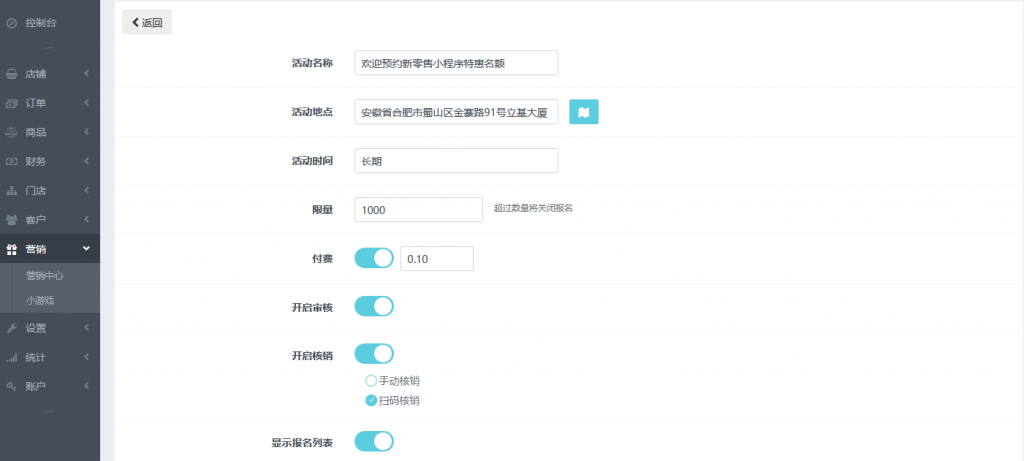Toggle the 付费 payment switch
The image size is (1024, 461).
pos(374,258)
